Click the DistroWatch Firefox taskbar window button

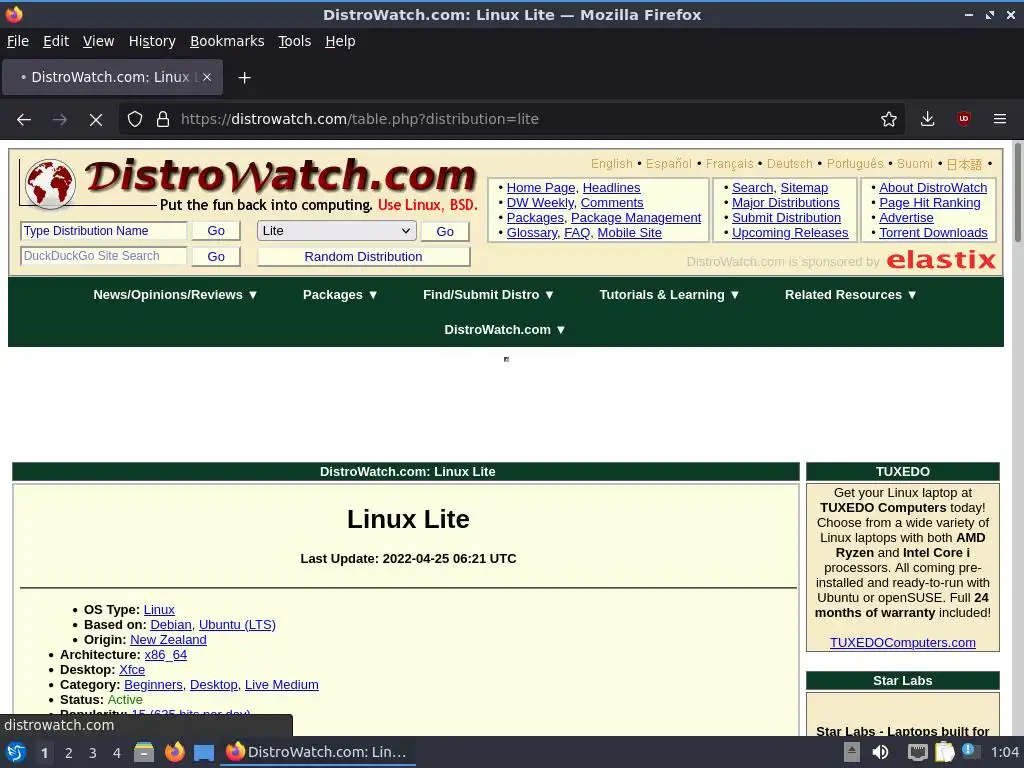tap(317, 752)
